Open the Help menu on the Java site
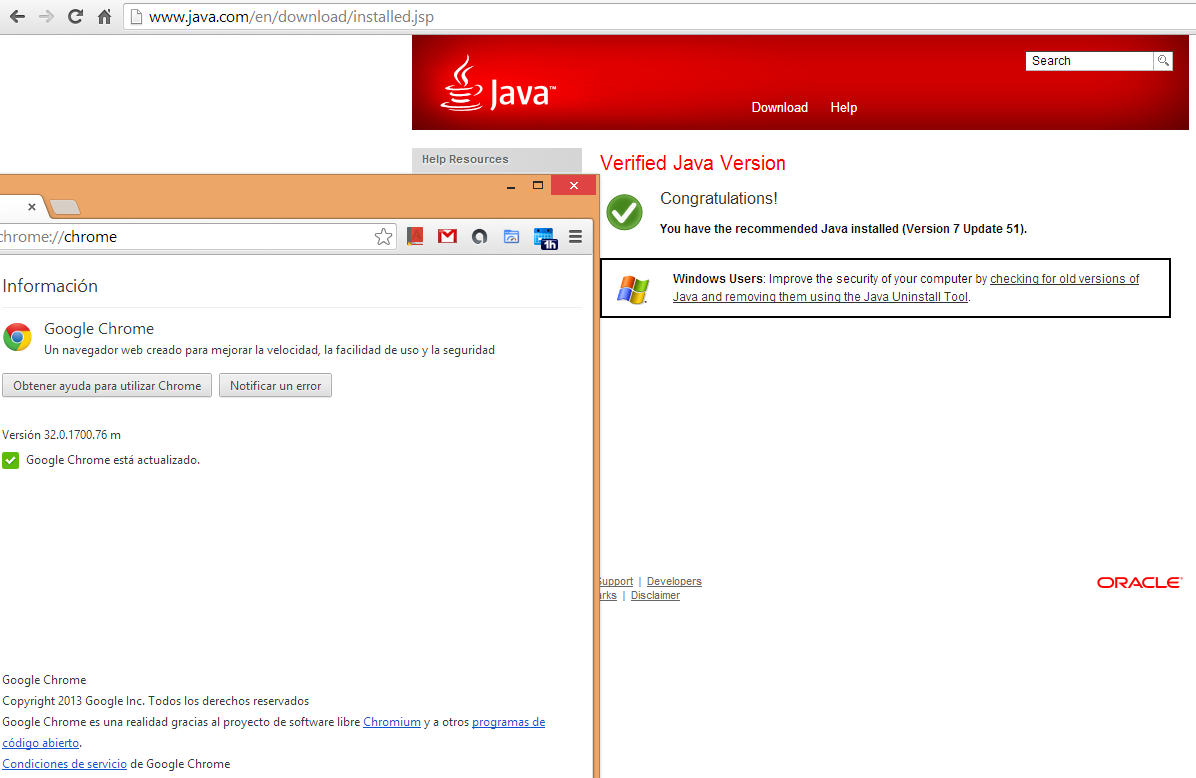 (844, 108)
